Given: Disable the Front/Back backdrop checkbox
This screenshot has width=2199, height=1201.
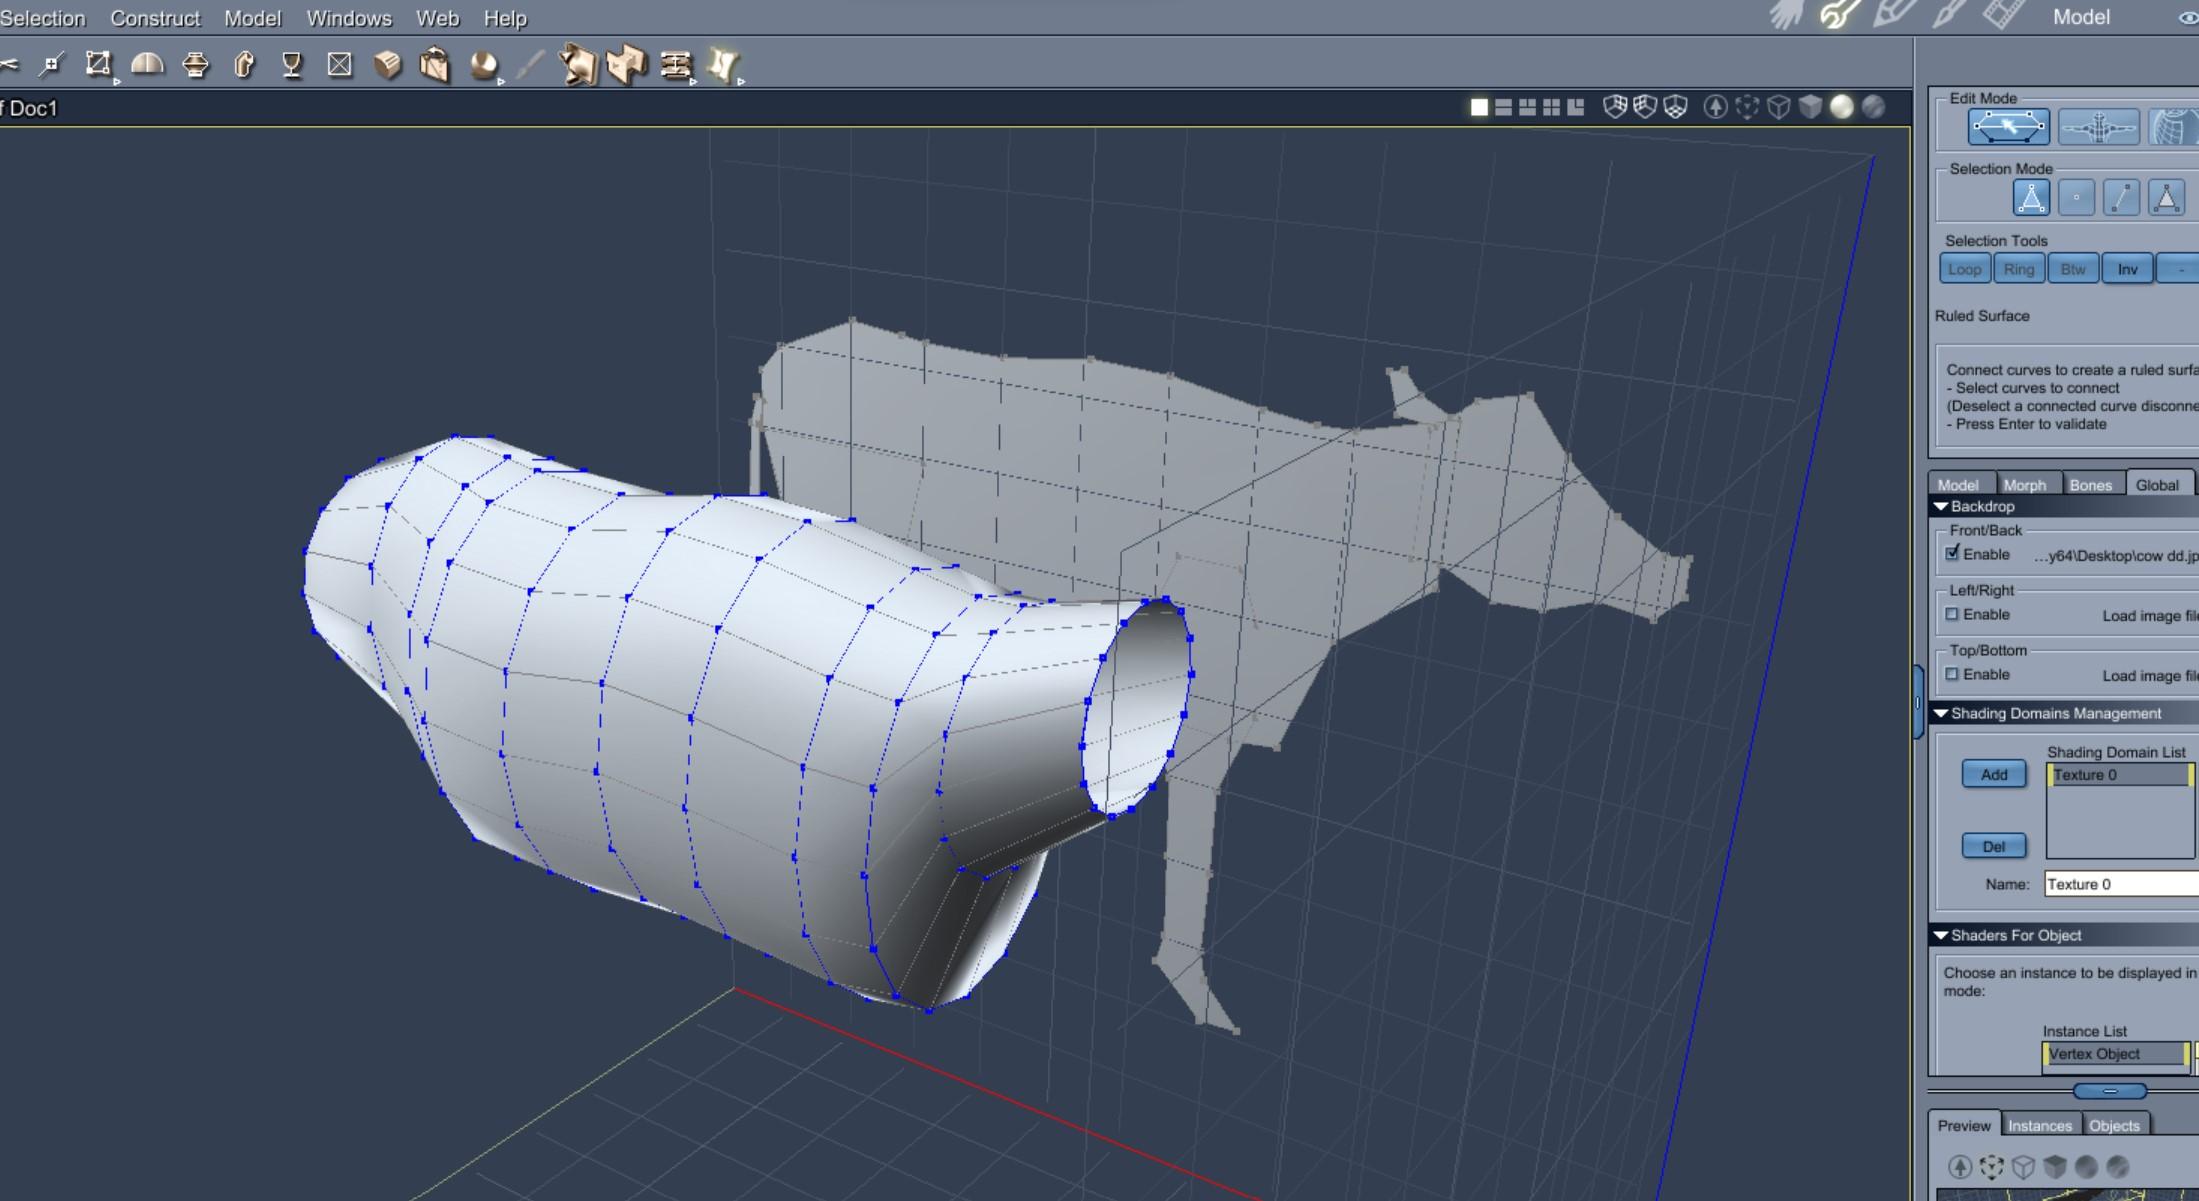Looking at the screenshot, I should pos(1952,553).
